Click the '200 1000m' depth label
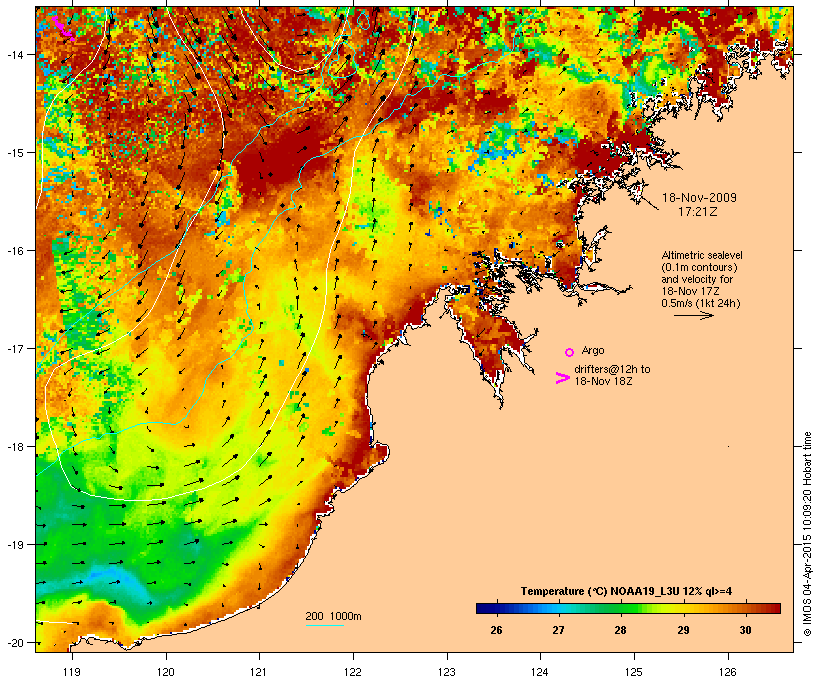This screenshot has height=680, width=820. (x=333, y=616)
